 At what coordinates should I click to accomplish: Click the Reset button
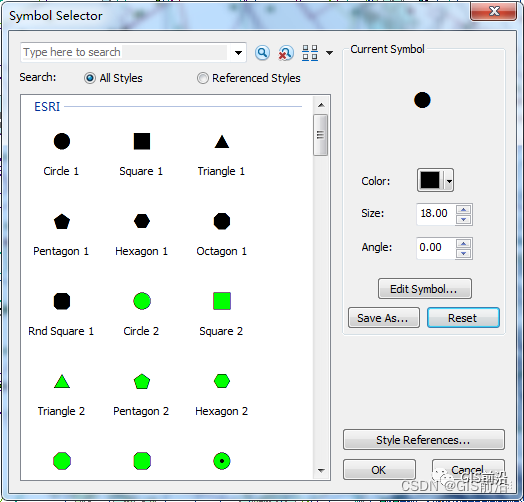click(x=463, y=318)
